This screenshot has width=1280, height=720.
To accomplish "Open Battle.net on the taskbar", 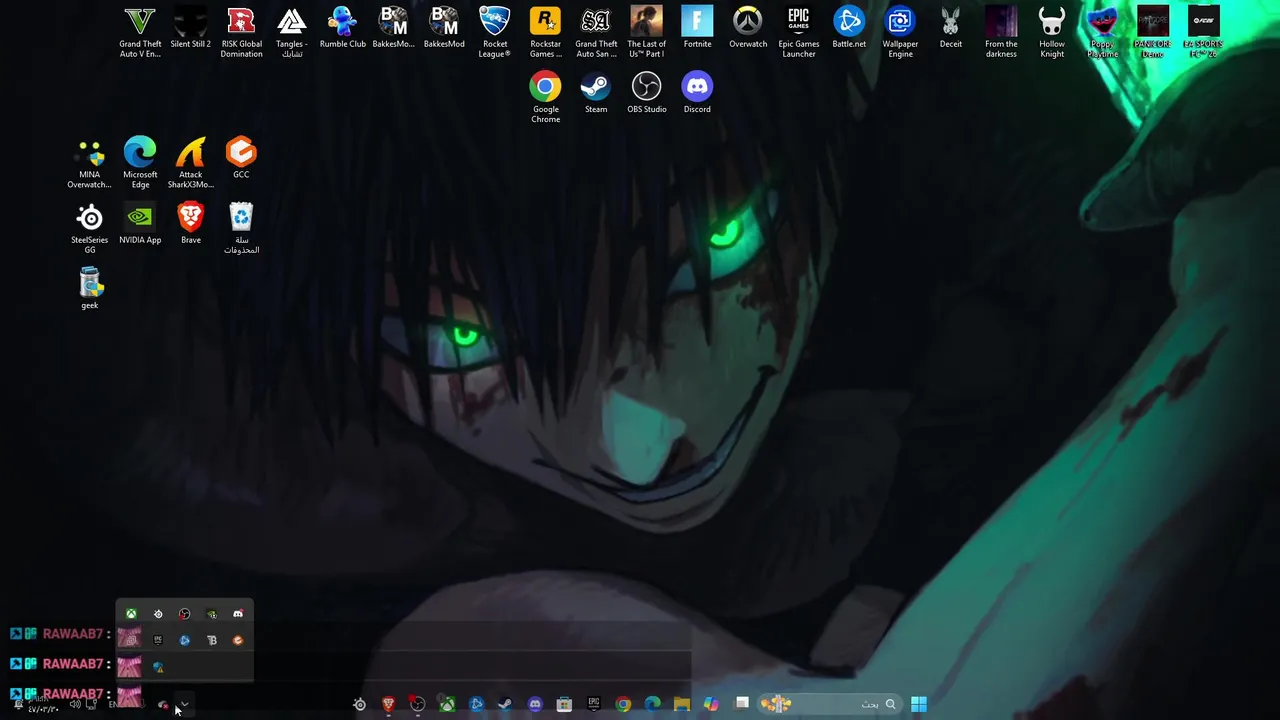I will coord(476,704).
